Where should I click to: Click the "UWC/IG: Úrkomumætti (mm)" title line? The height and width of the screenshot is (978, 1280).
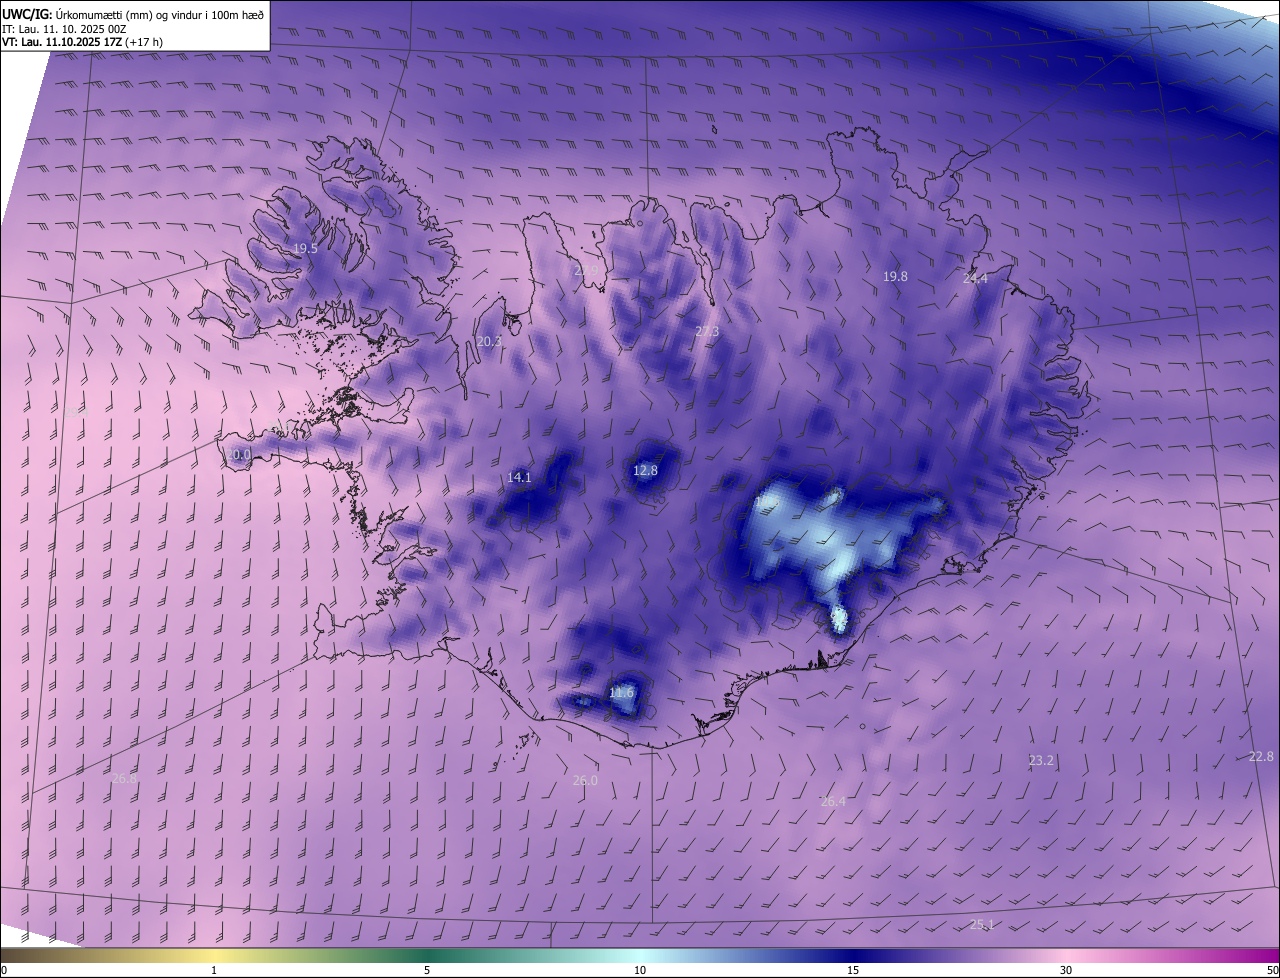[135, 14]
